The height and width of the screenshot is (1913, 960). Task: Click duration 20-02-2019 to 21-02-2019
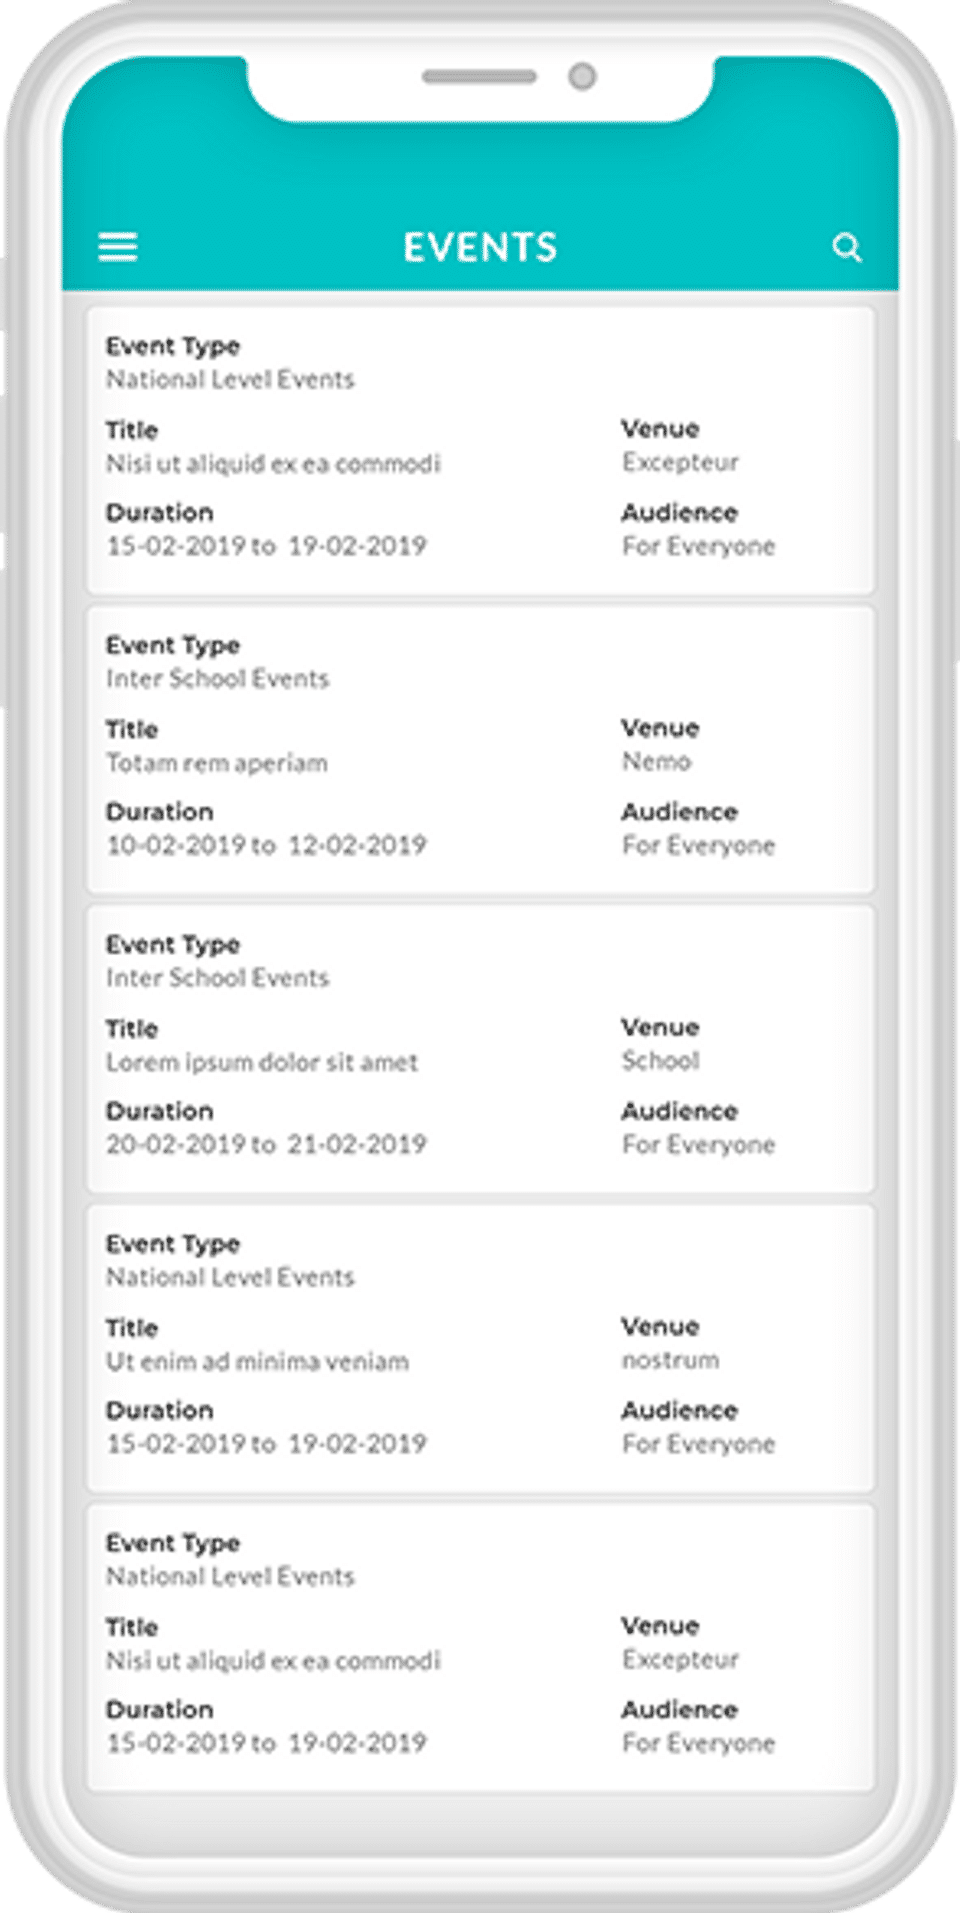click(266, 1144)
